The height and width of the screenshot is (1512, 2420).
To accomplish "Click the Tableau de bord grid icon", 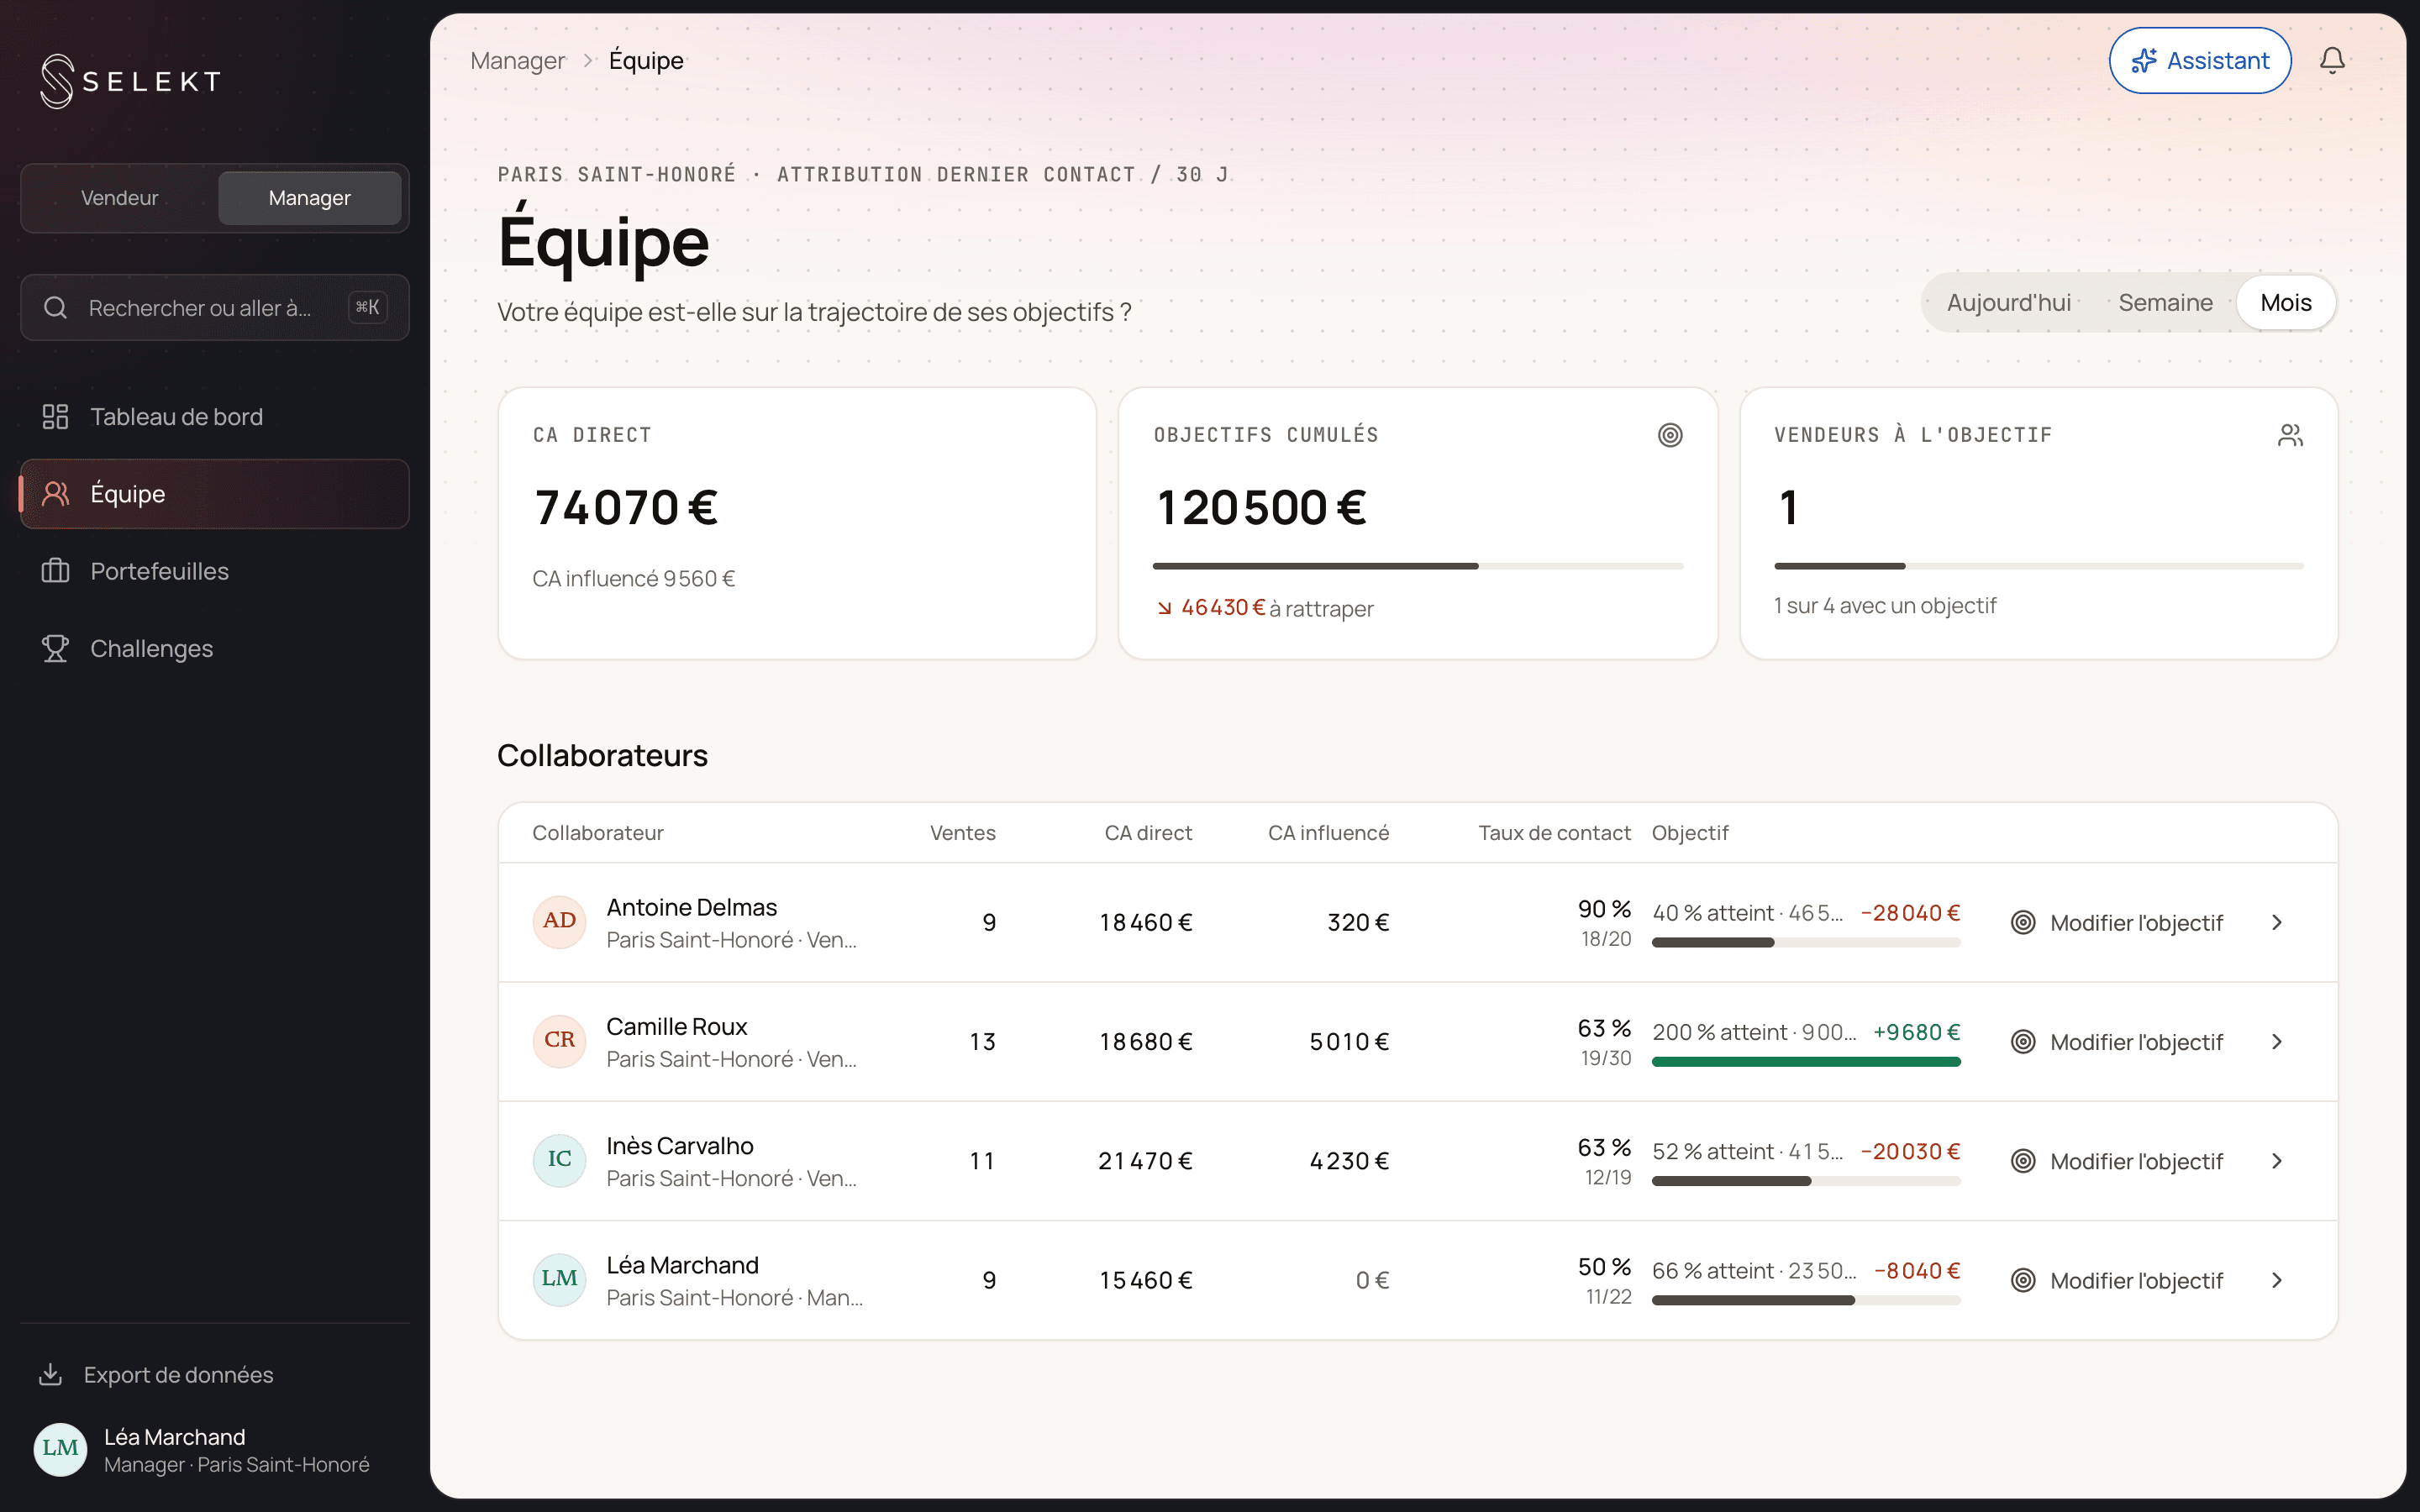I will (55, 417).
